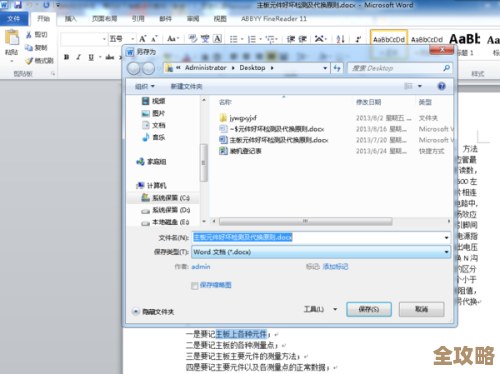Select Homegroup in navigation pane
This screenshot has height=374, width=500.
point(151,162)
